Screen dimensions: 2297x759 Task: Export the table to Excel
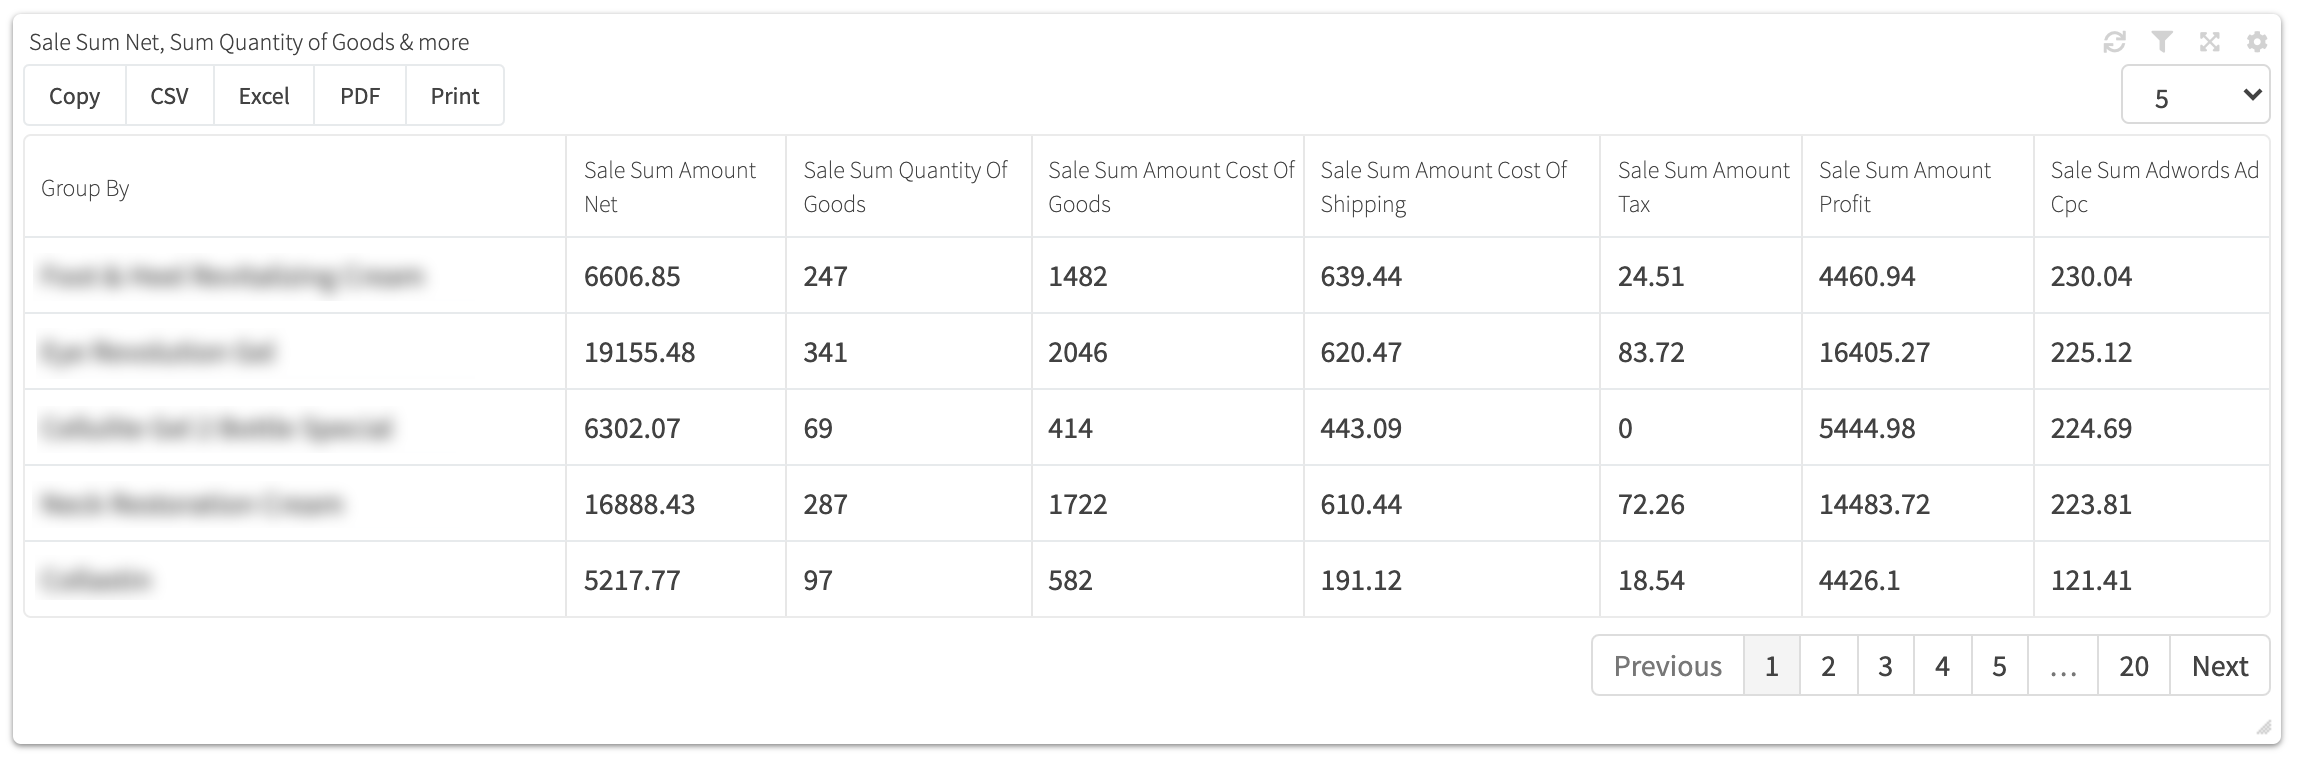264,96
